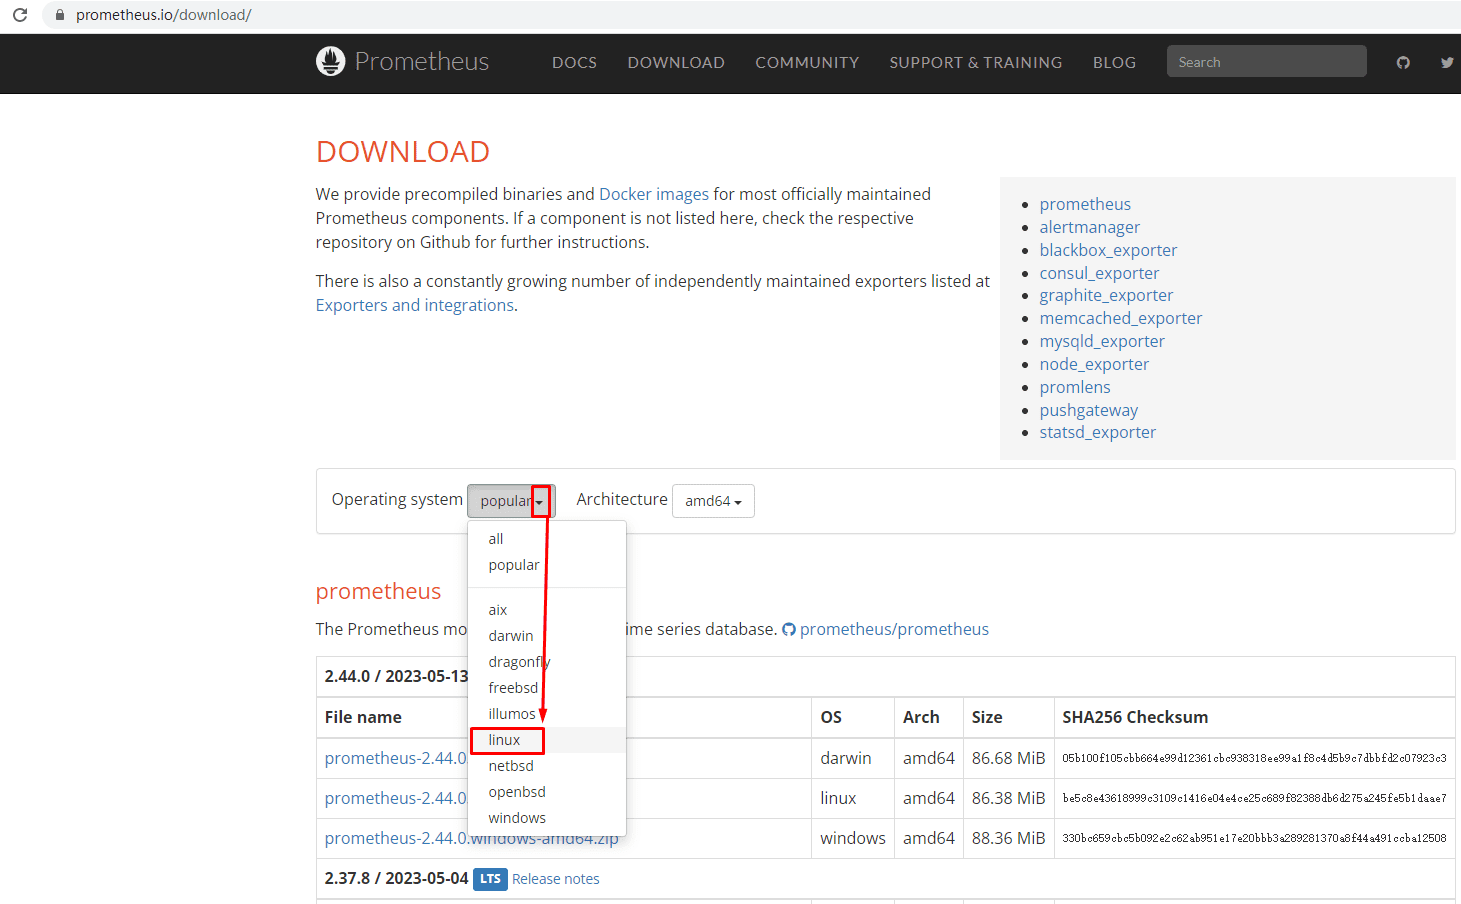Open Release notes for 2.37.8

(x=556, y=879)
